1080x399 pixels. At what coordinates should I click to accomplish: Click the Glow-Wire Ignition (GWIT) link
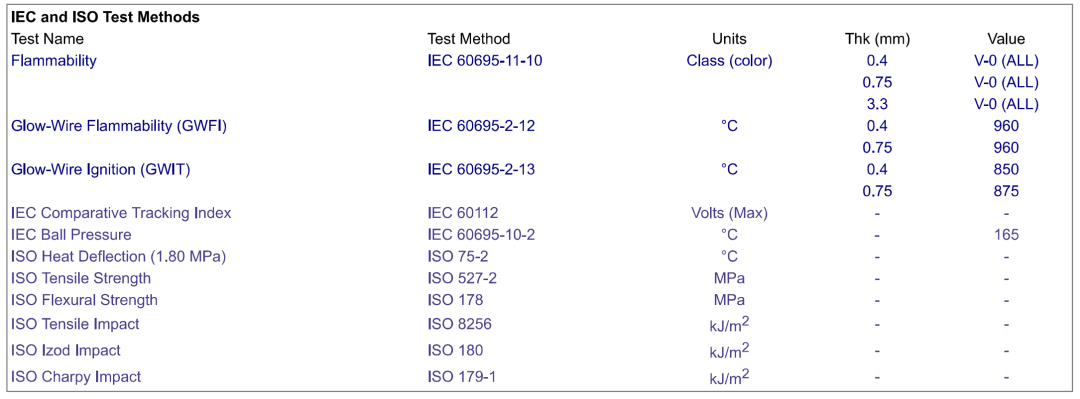click(x=101, y=170)
